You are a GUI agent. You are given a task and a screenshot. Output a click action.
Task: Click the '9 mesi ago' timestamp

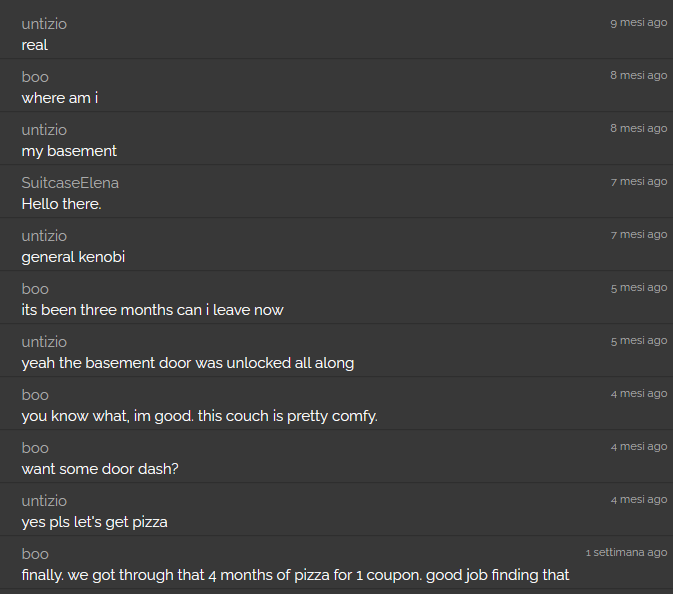tap(639, 22)
